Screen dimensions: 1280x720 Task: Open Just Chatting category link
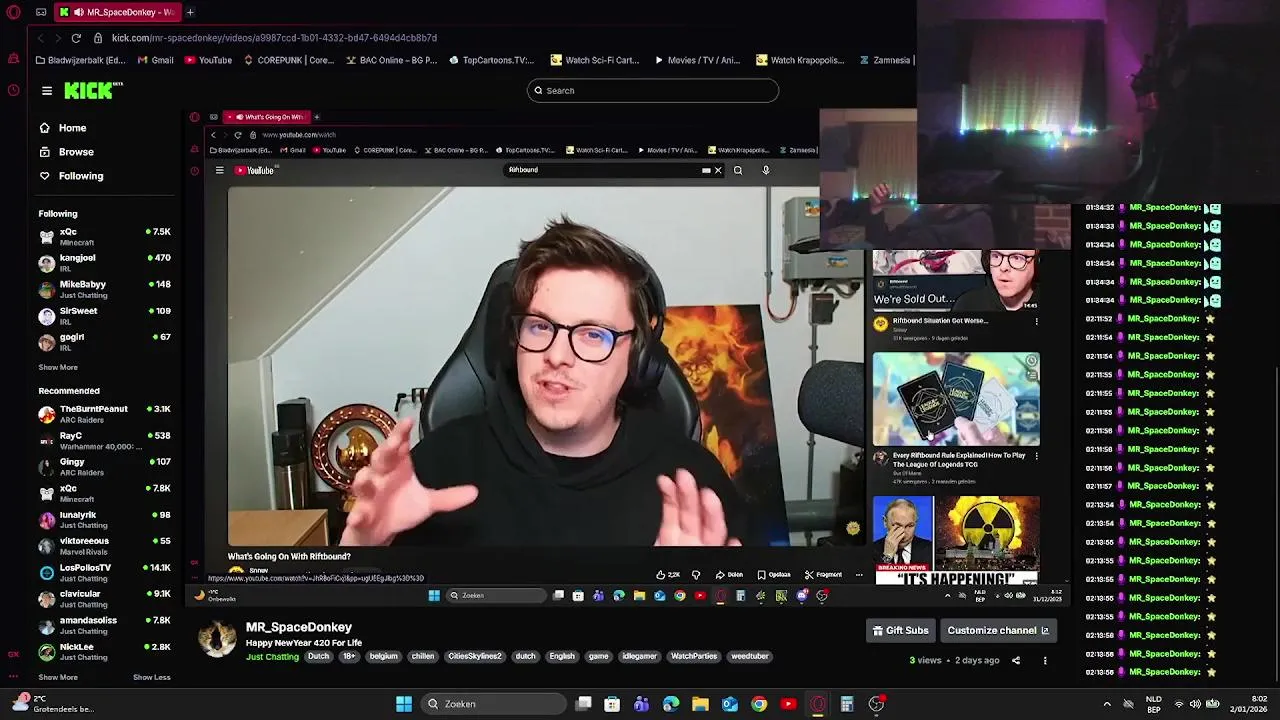[272, 657]
